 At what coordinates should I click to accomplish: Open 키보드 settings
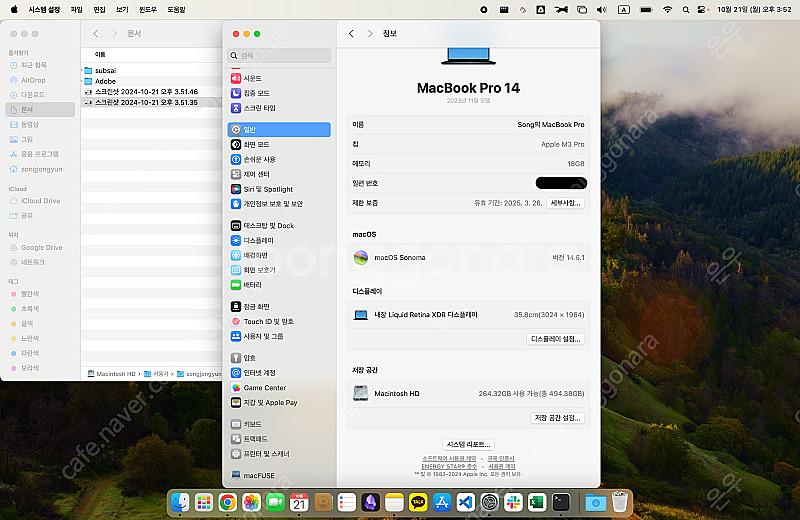point(246,424)
